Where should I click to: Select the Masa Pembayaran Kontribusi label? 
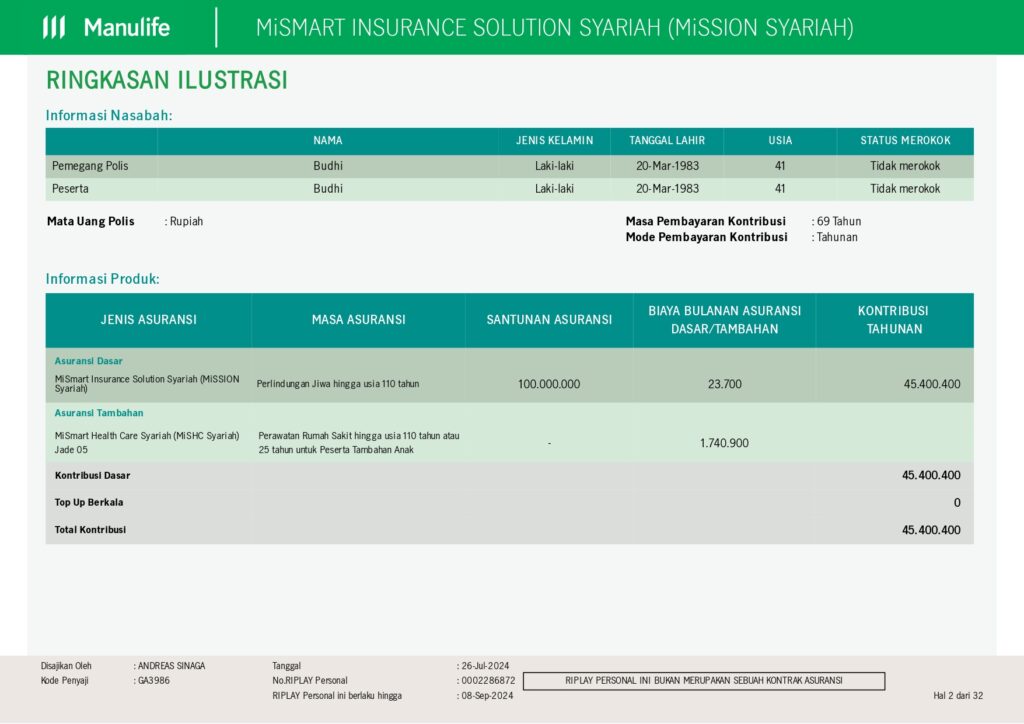(706, 221)
